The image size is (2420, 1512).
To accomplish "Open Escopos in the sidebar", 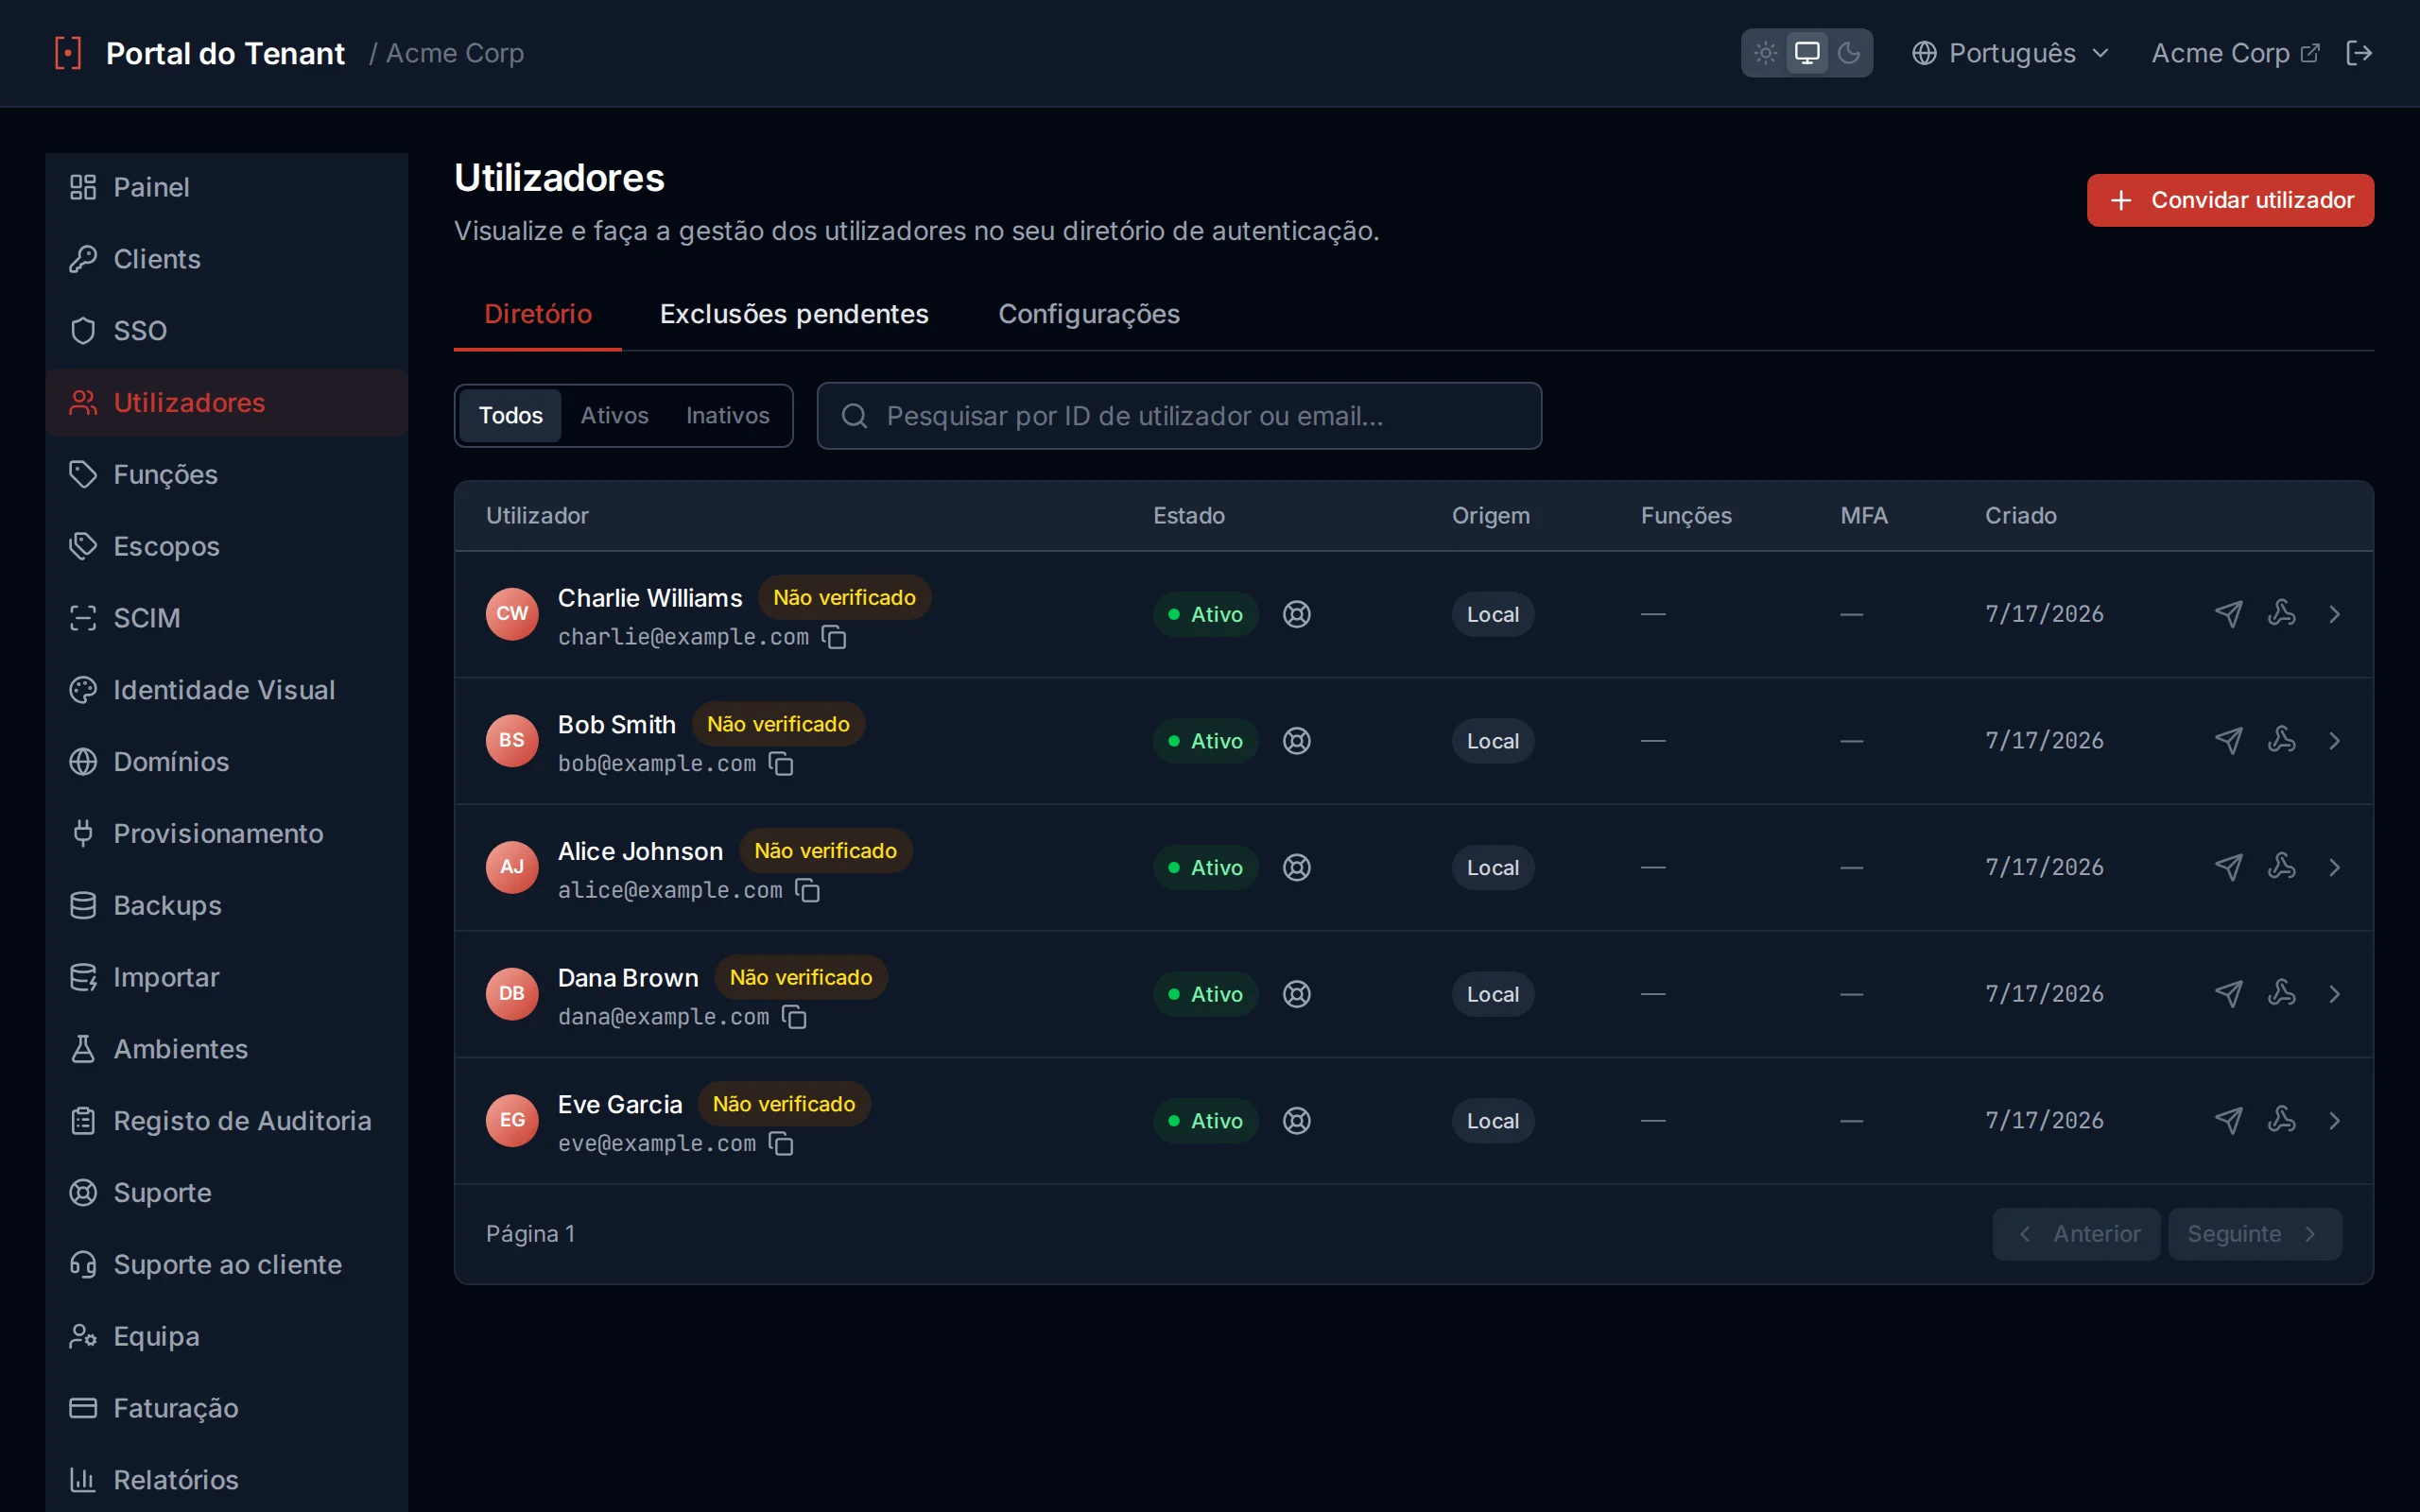I will 227,546.
